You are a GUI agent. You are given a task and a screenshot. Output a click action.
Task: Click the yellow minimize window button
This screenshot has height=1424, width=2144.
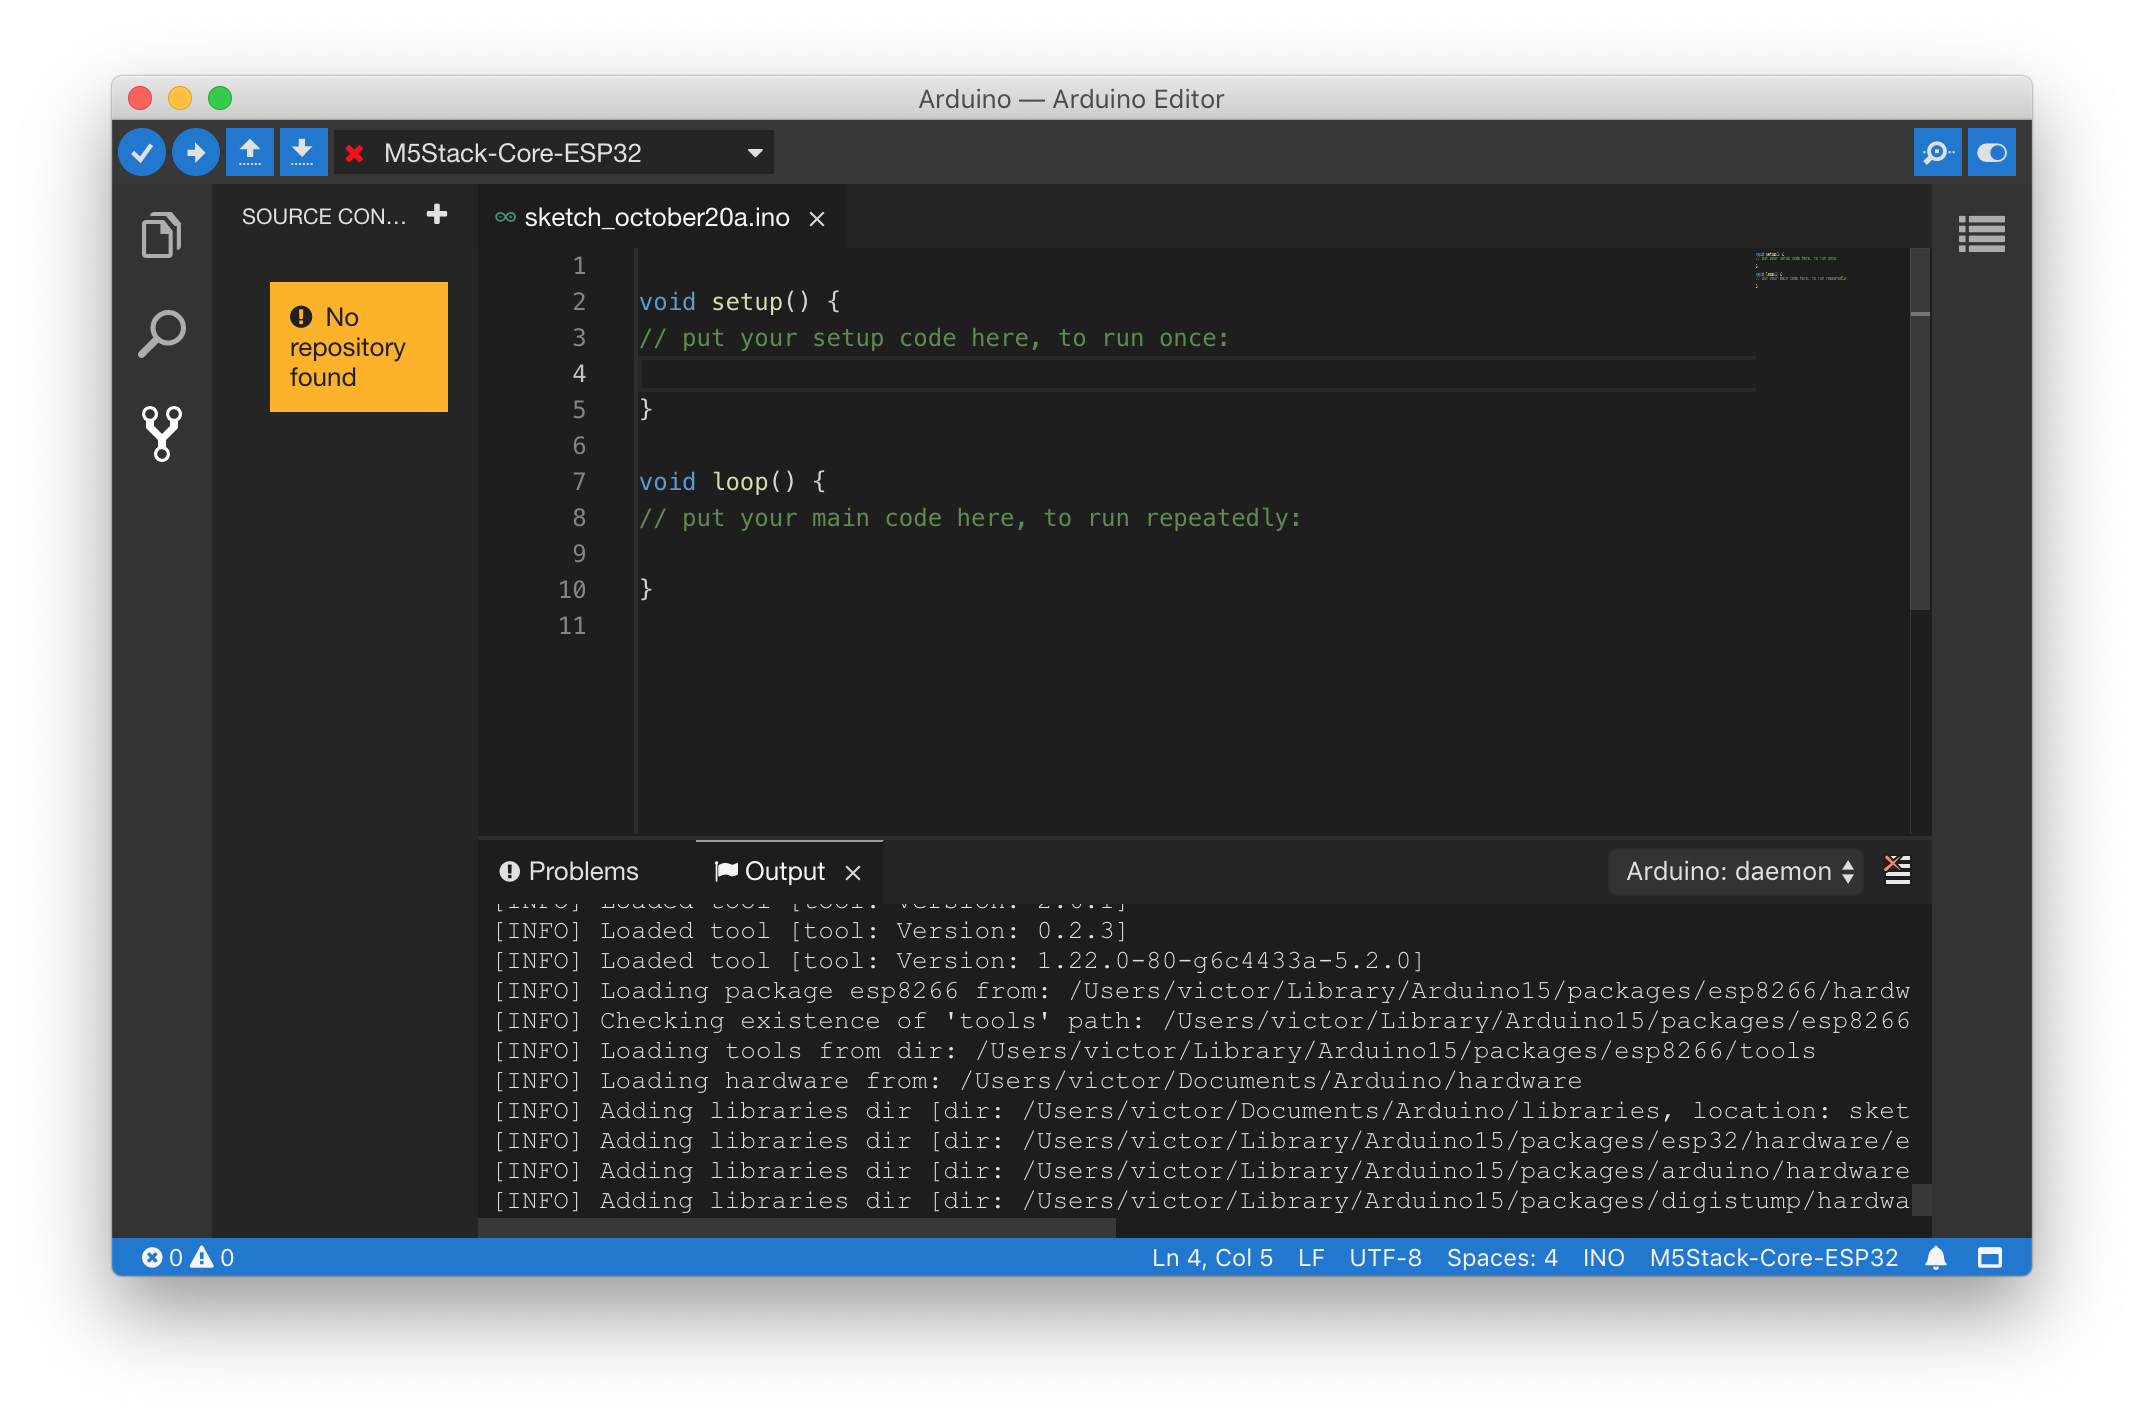click(180, 98)
